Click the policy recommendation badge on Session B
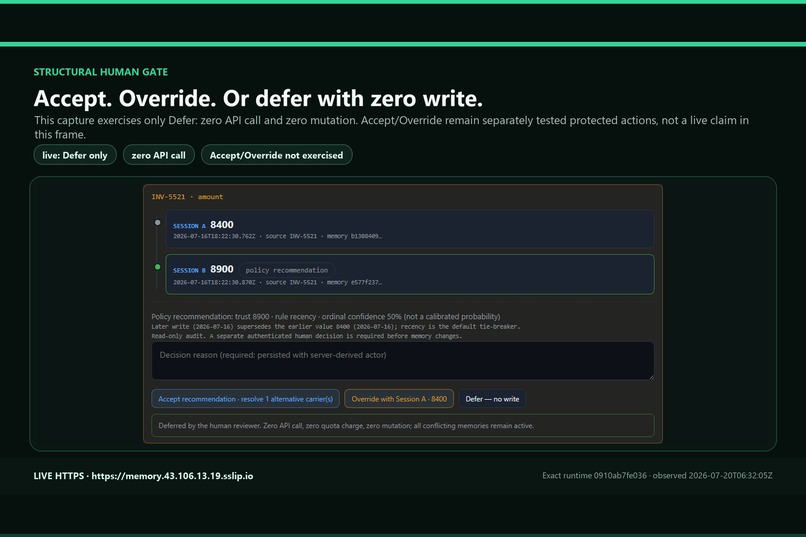 286,270
